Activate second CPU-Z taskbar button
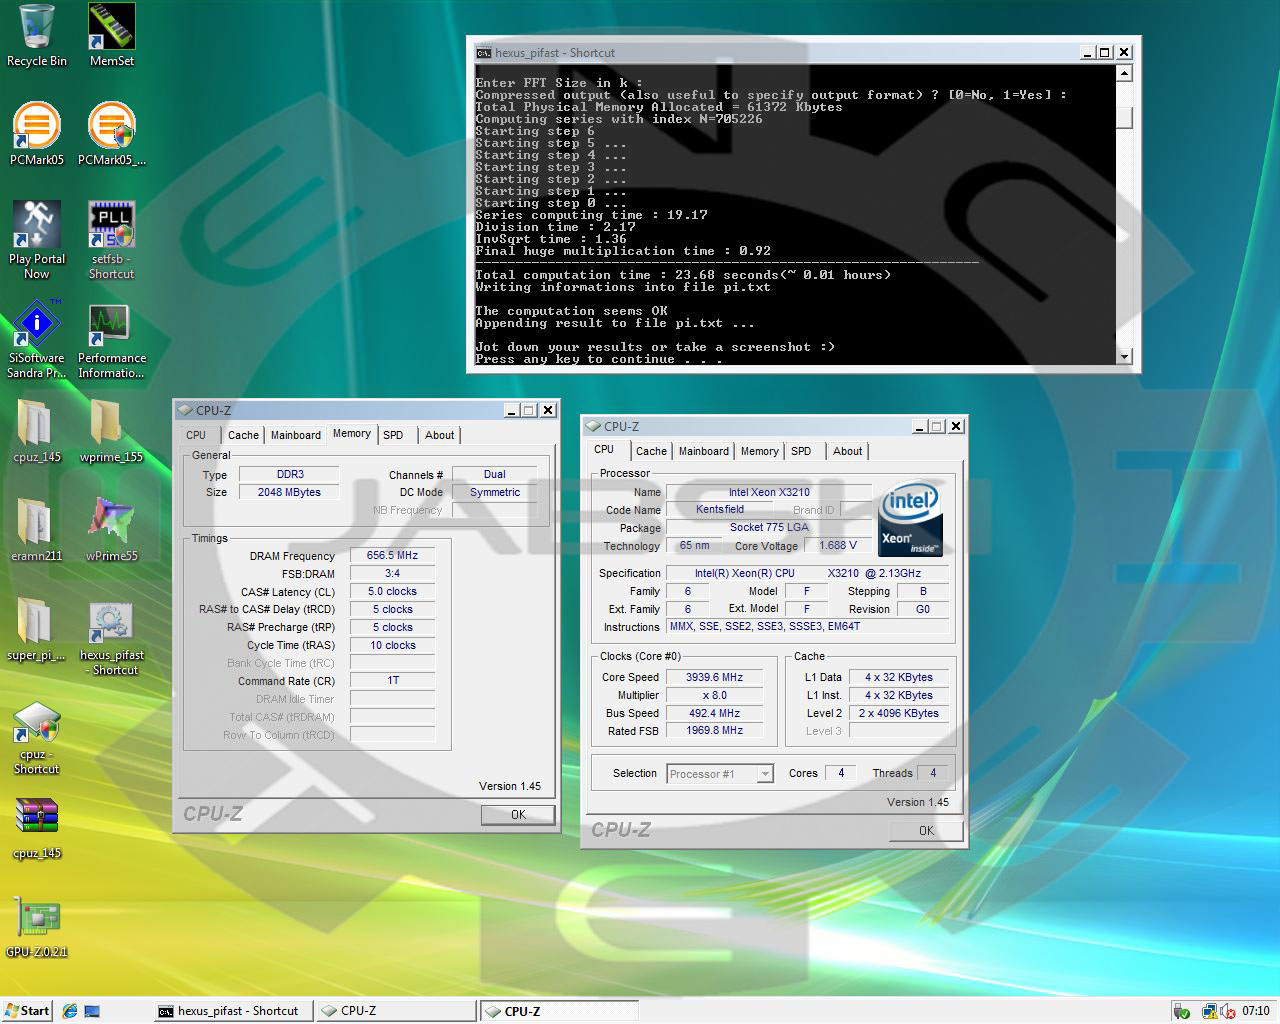The width and height of the screenshot is (1280, 1024). point(559,1011)
